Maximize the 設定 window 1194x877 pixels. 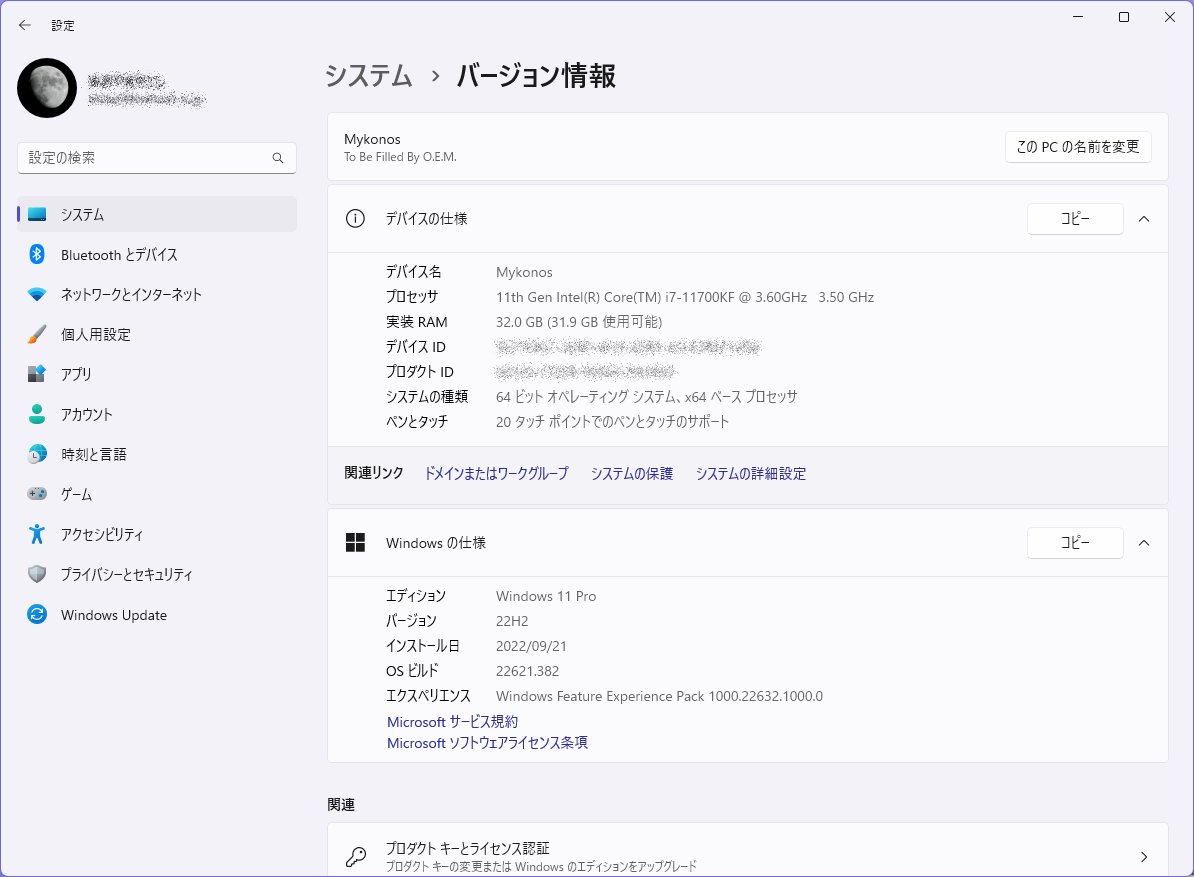tap(1123, 18)
